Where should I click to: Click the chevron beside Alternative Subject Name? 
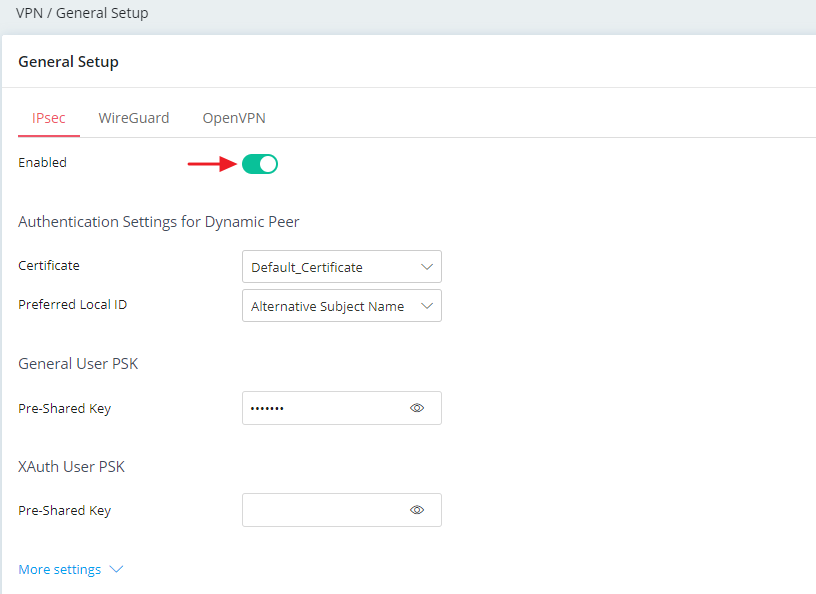pos(427,306)
